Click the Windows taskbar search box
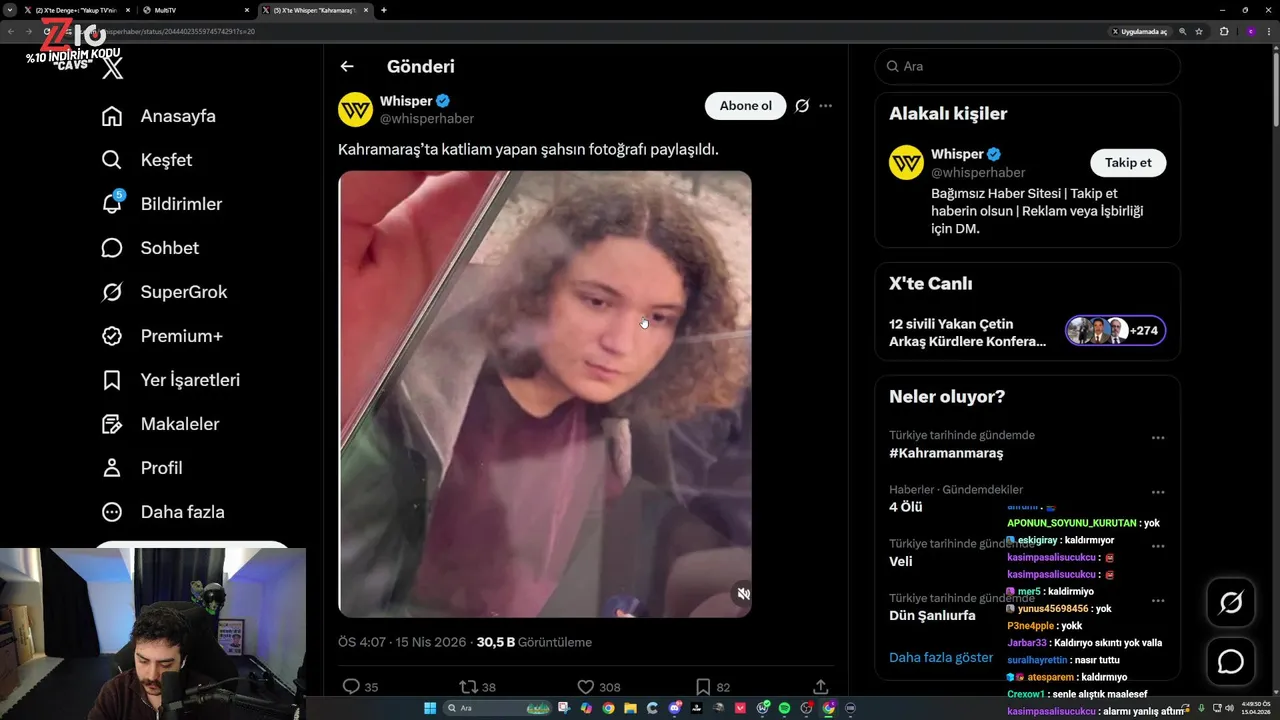 pyautogui.click(x=497, y=708)
